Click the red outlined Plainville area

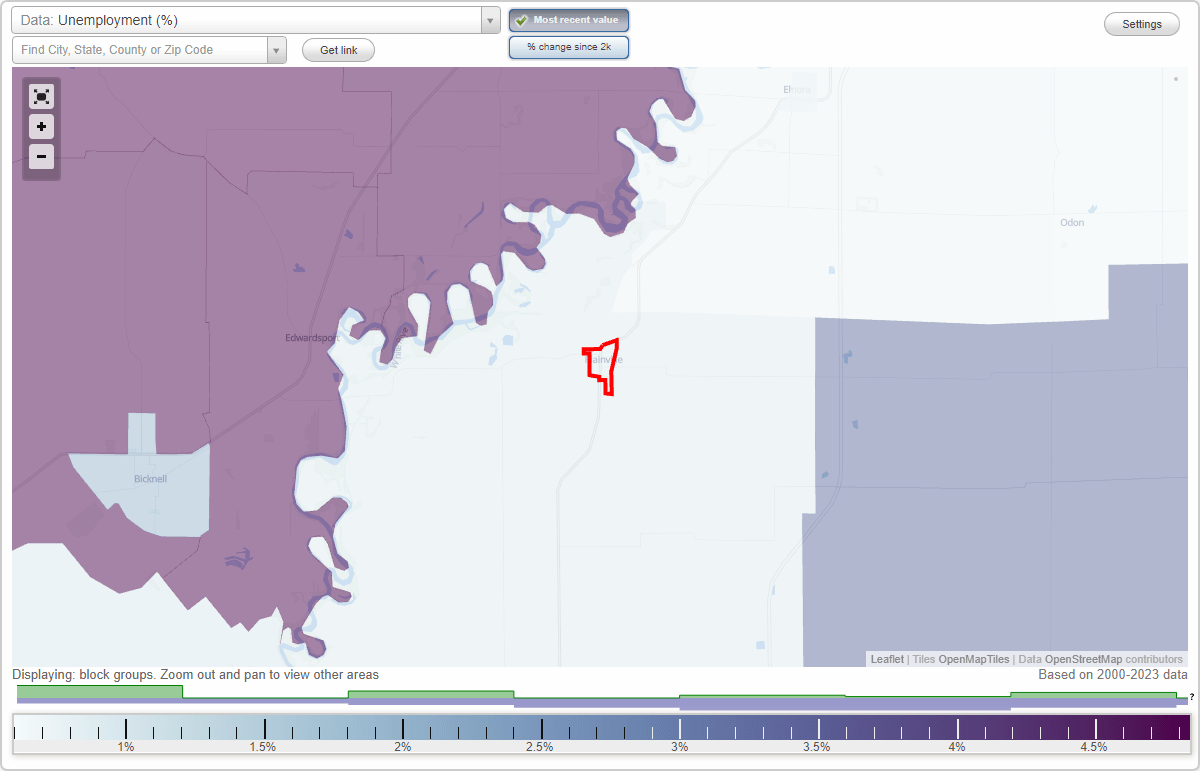coord(602,366)
